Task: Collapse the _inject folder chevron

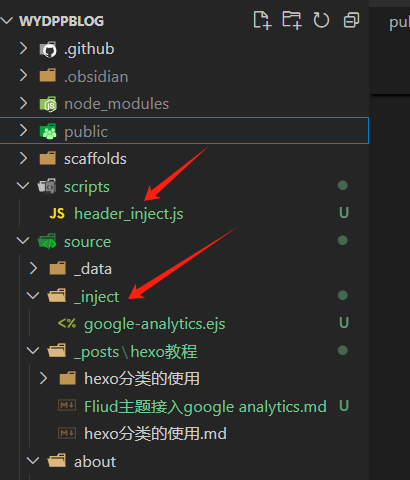Action: pos(33,295)
